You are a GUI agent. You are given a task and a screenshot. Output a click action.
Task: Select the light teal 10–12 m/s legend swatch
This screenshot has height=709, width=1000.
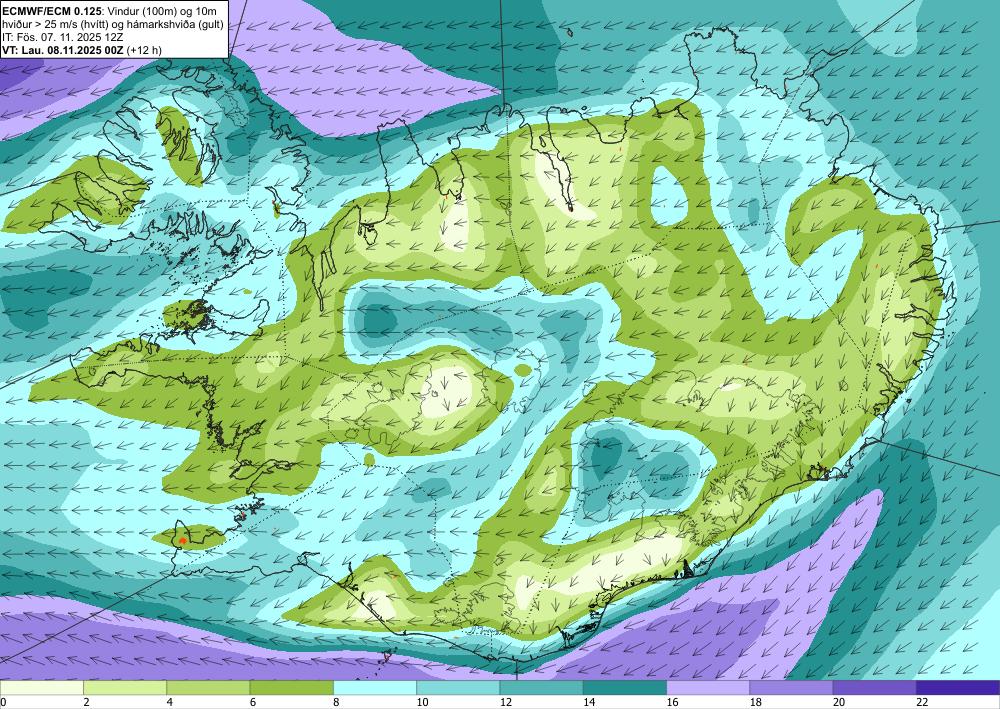pyautogui.click(x=459, y=687)
